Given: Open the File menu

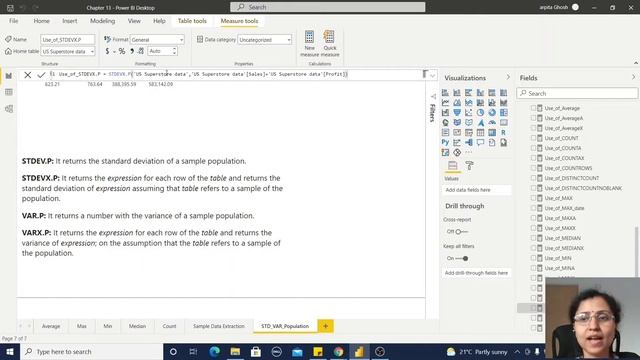Looking at the screenshot, I should 13,21.
